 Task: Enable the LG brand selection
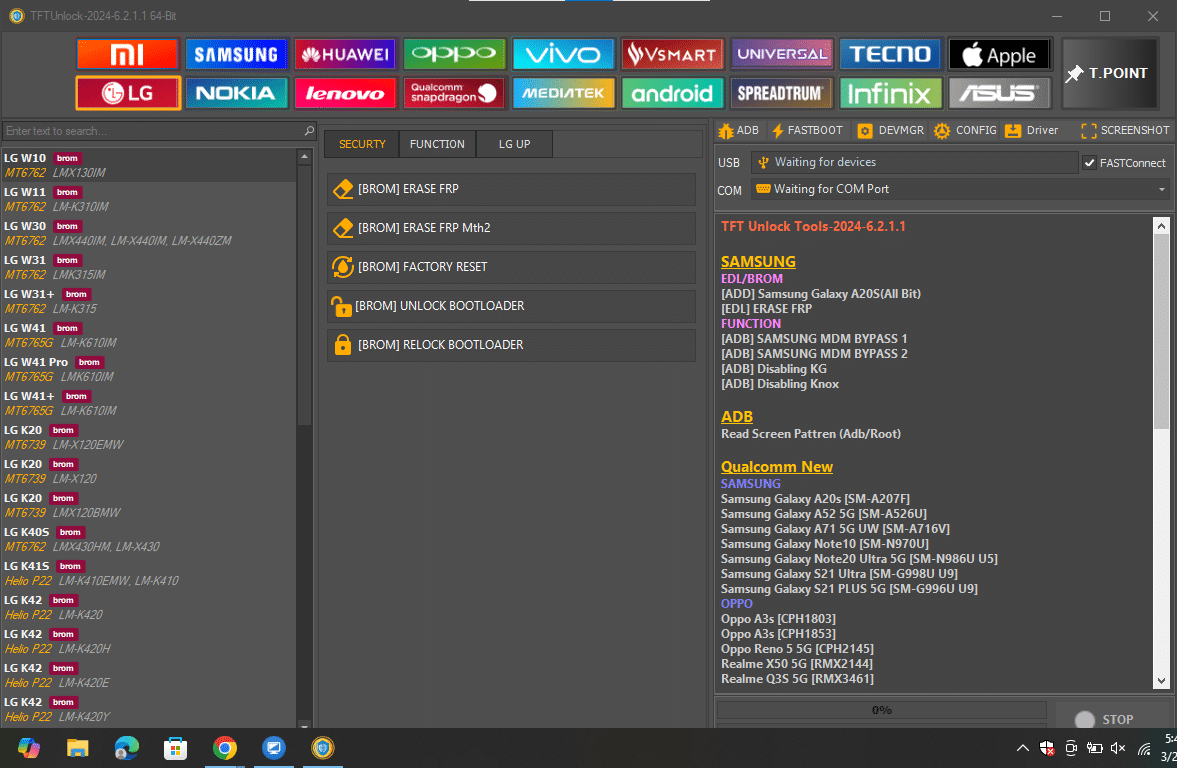[x=127, y=93]
